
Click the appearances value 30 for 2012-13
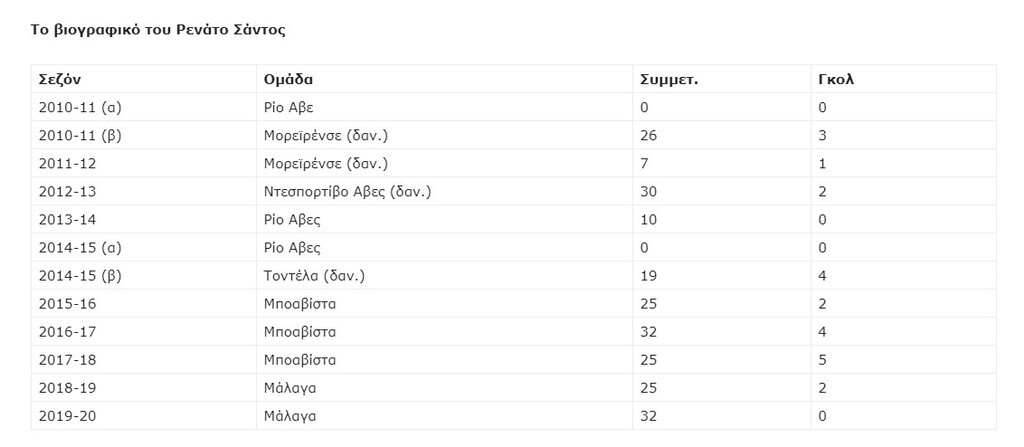(648, 191)
